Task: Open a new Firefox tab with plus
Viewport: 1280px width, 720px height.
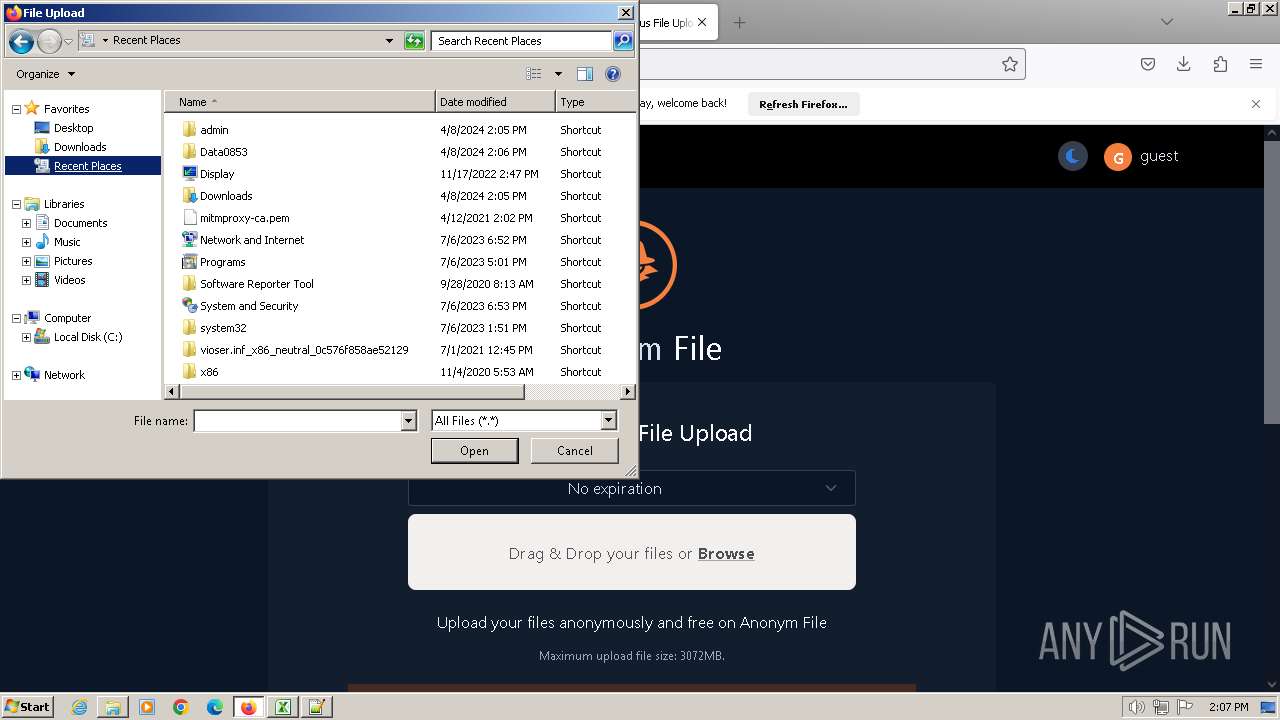Action: click(739, 22)
